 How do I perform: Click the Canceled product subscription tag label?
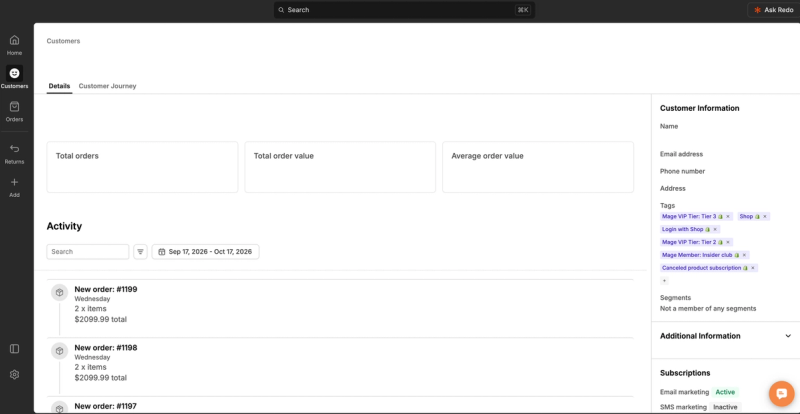pyautogui.click(x=702, y=268)
